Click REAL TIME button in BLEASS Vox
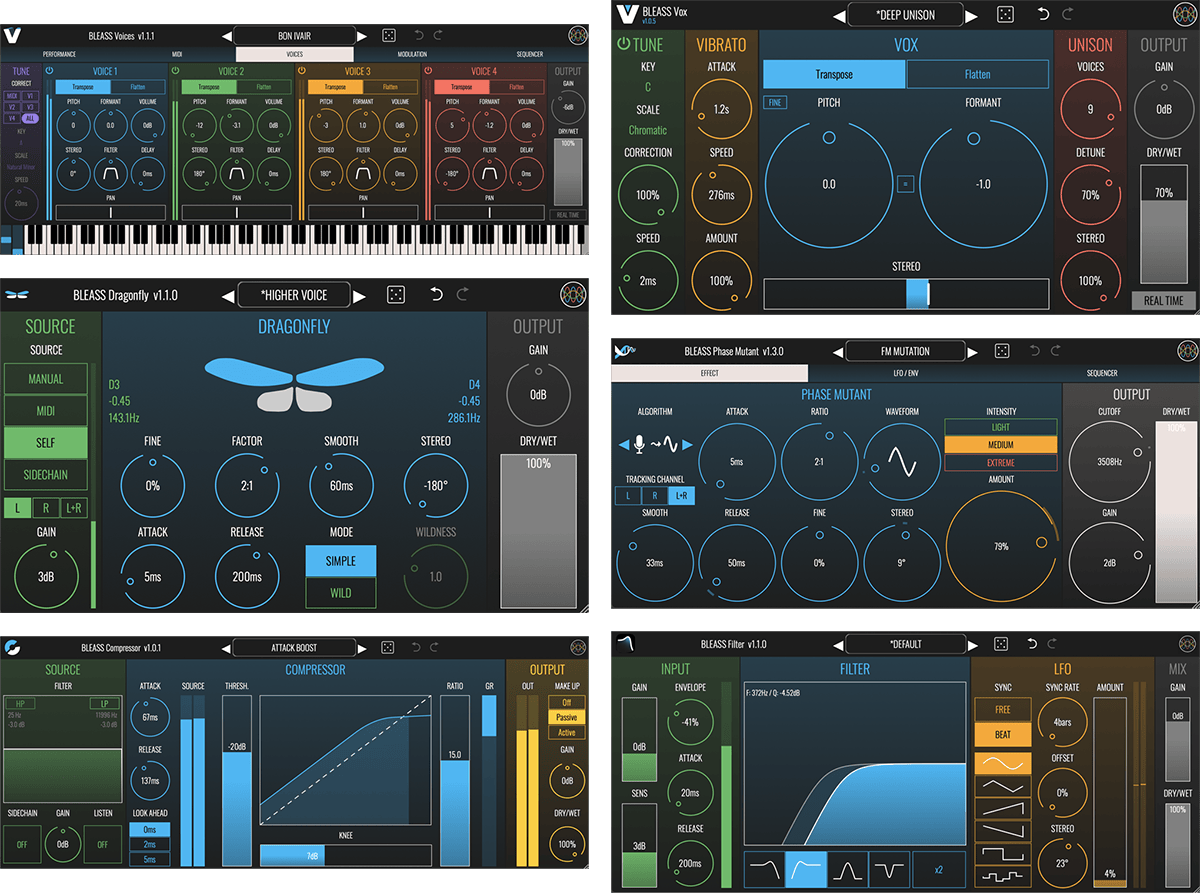The width and height of the screenshot is (1200, 893). pyautogui.click(x=1164, y=300)
